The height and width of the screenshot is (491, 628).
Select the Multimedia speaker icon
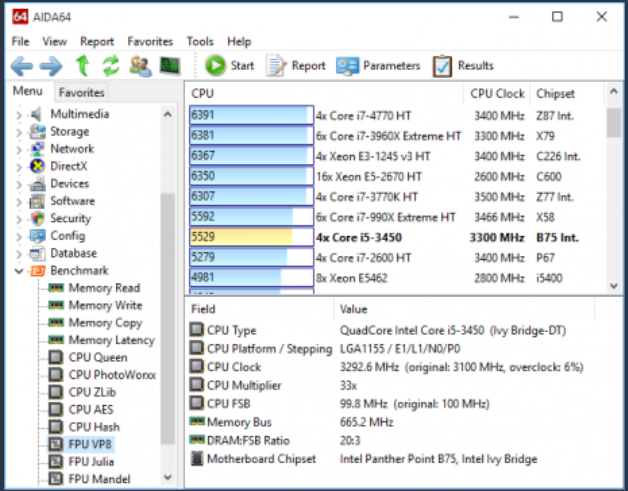tap(37, 114)
